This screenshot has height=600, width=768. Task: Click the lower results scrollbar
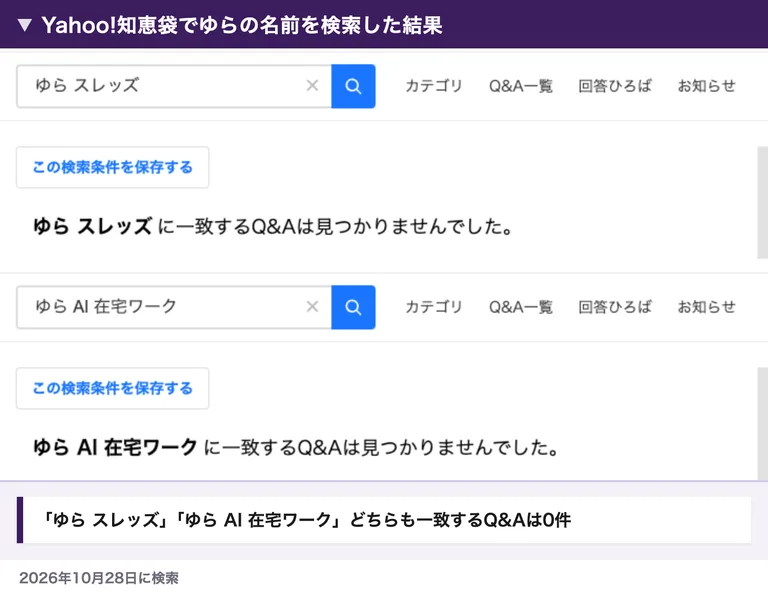(763, 424)
